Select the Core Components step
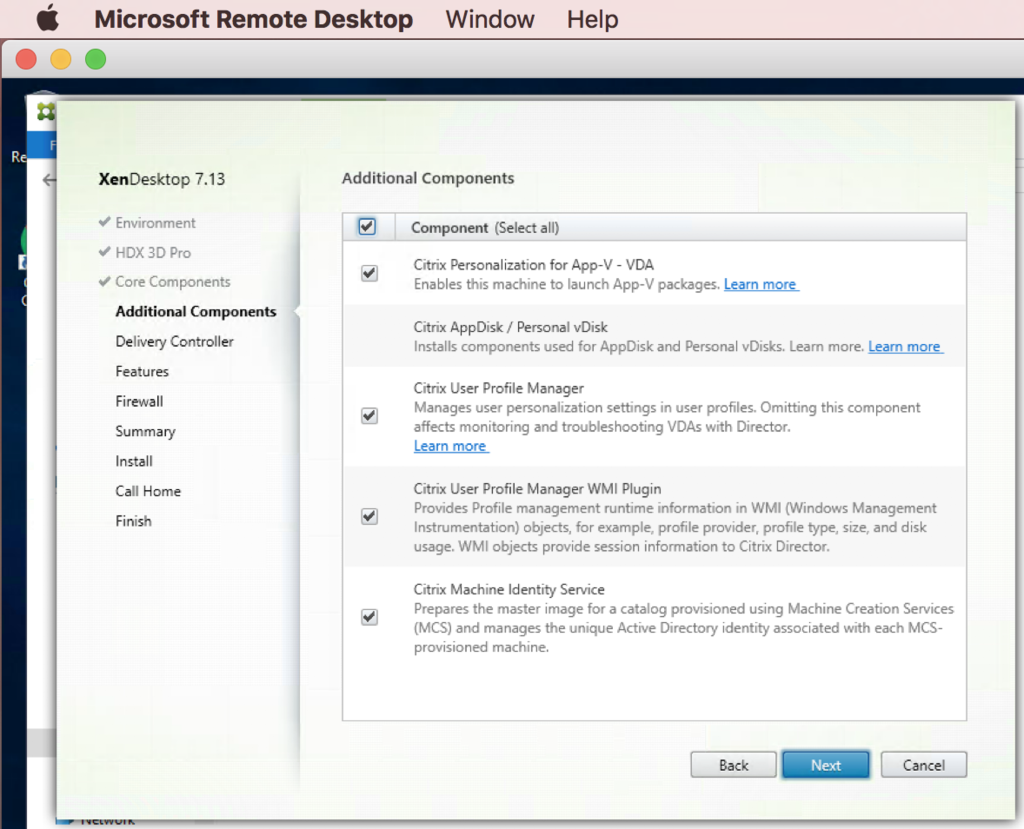 pos(173,282)
